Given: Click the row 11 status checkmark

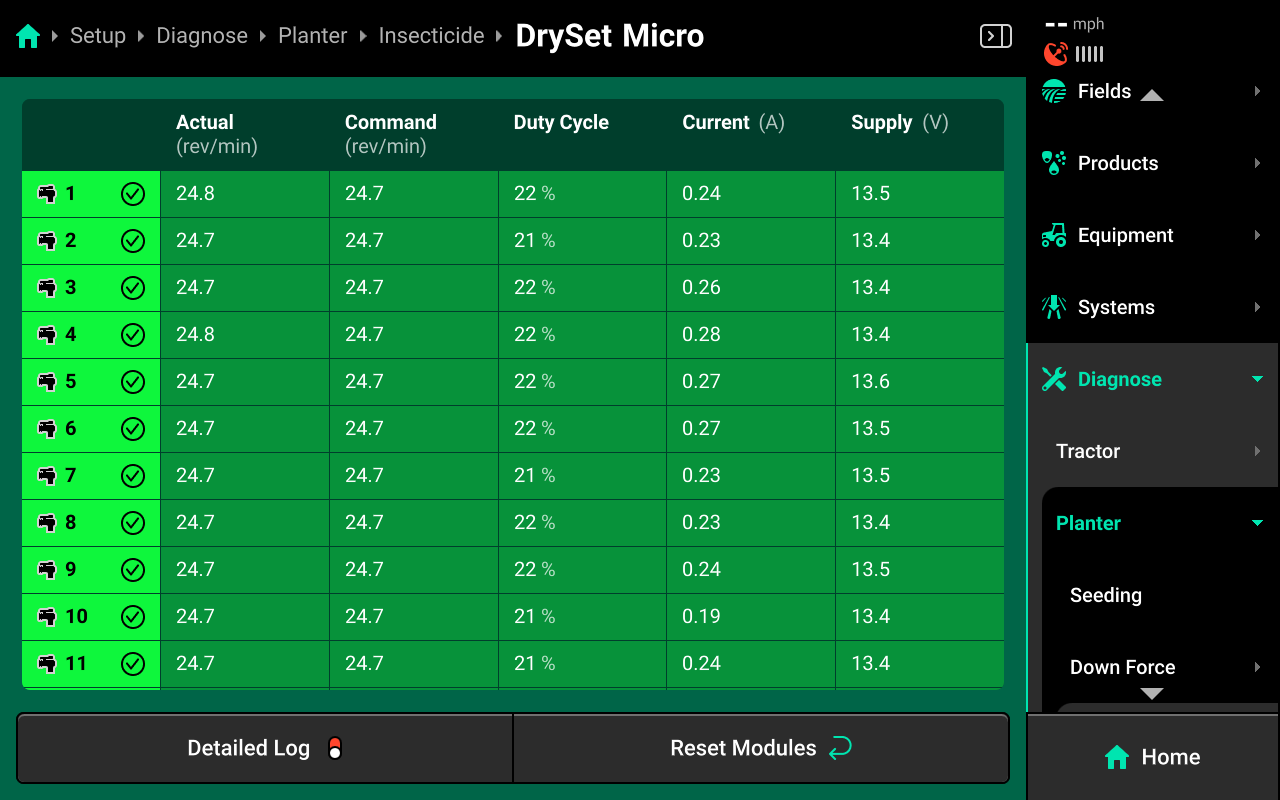Looking at the screenshot, I should pyautogui.click(x=133, y=664).
